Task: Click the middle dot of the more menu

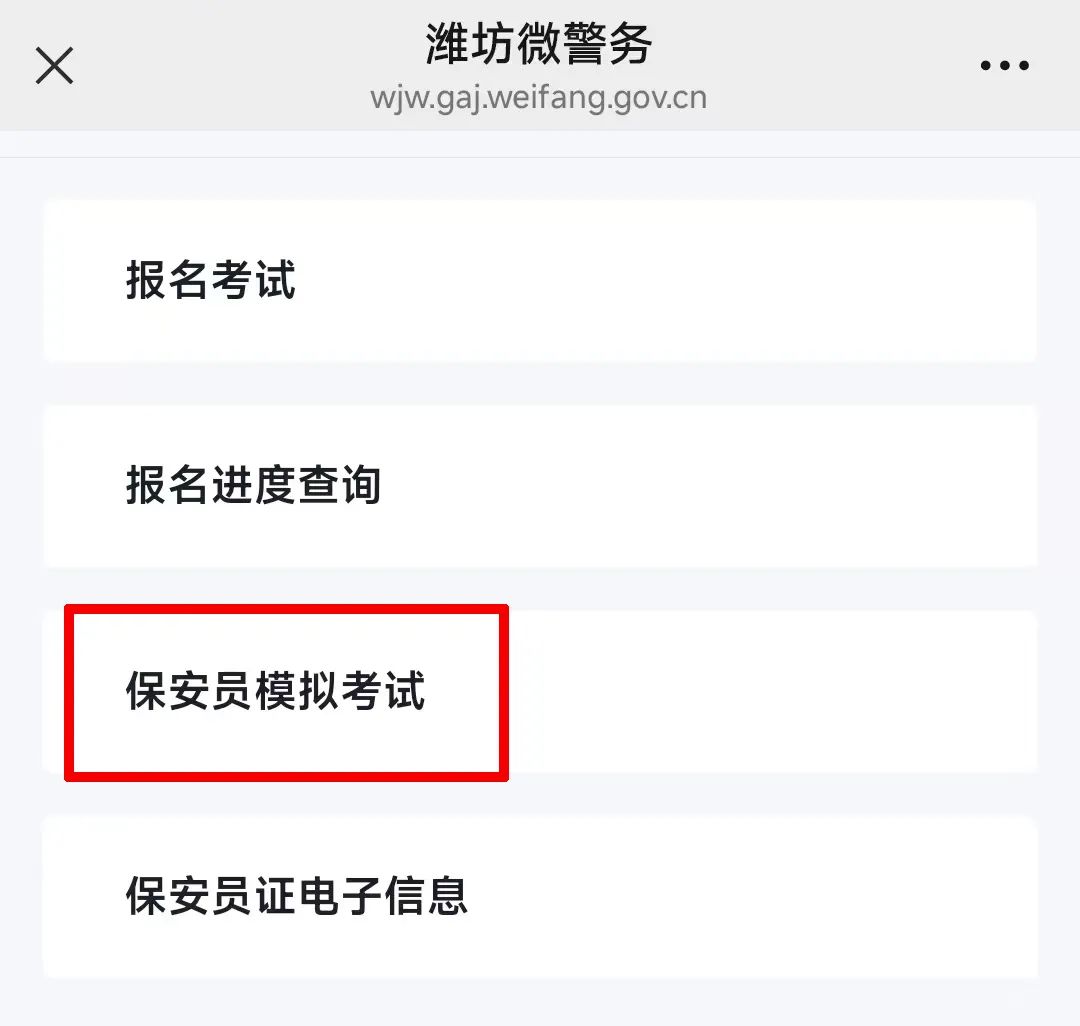Action: pyautogui.click(x=1005, y=65)
